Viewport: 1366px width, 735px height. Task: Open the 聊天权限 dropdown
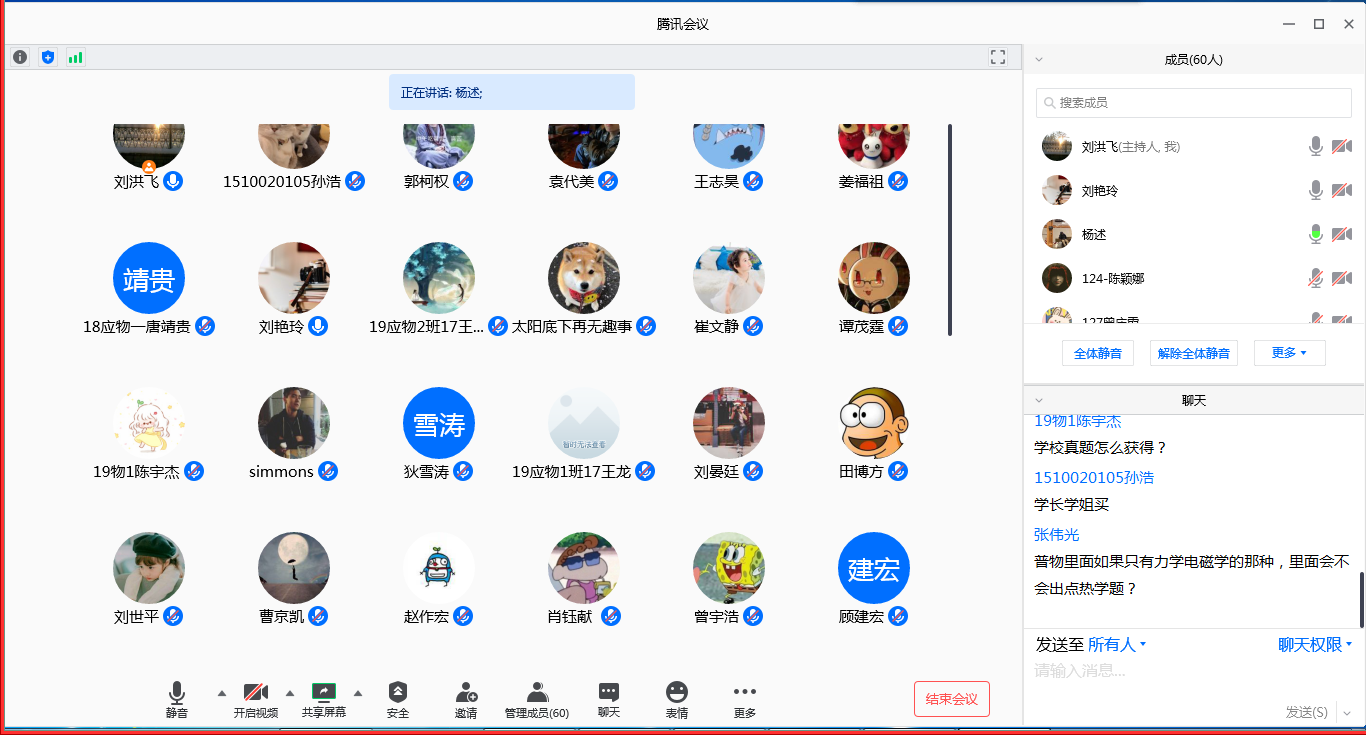(1315, 645)
